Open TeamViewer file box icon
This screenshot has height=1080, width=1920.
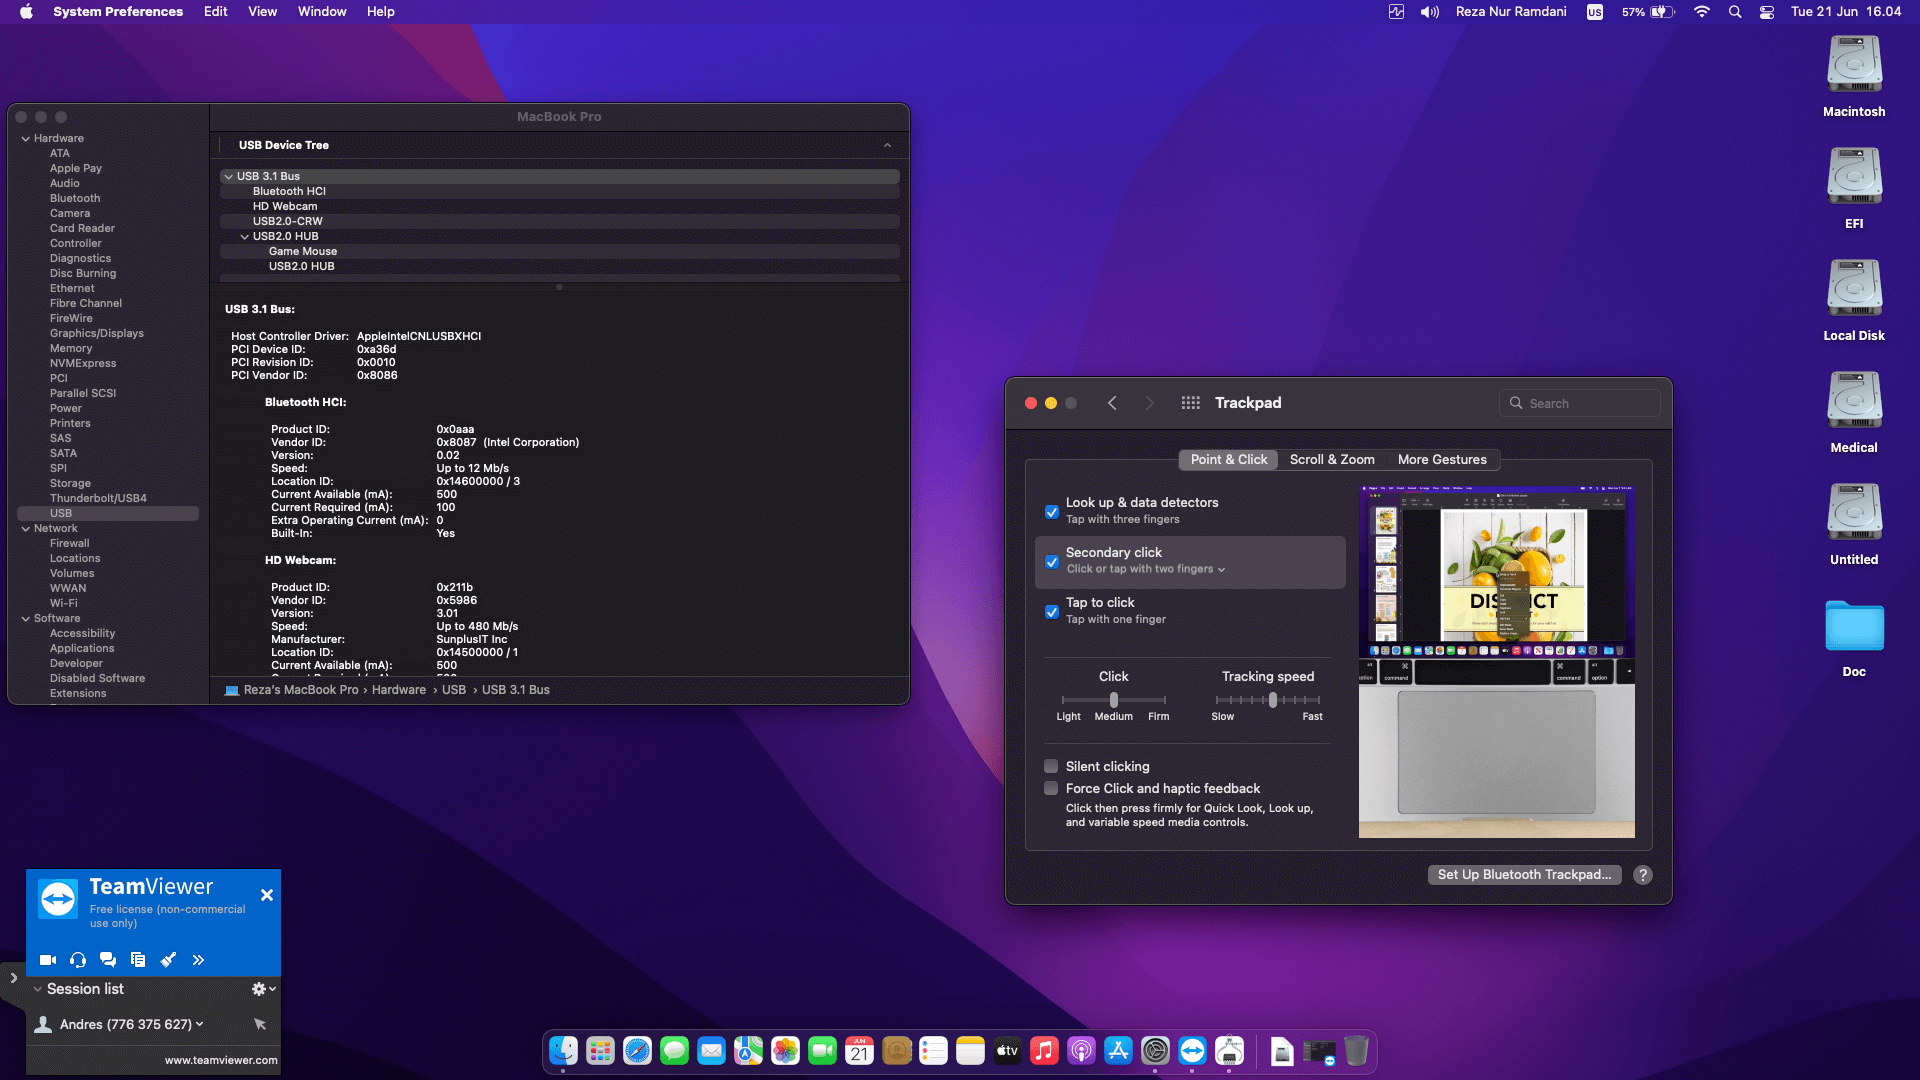click(138, 960)
